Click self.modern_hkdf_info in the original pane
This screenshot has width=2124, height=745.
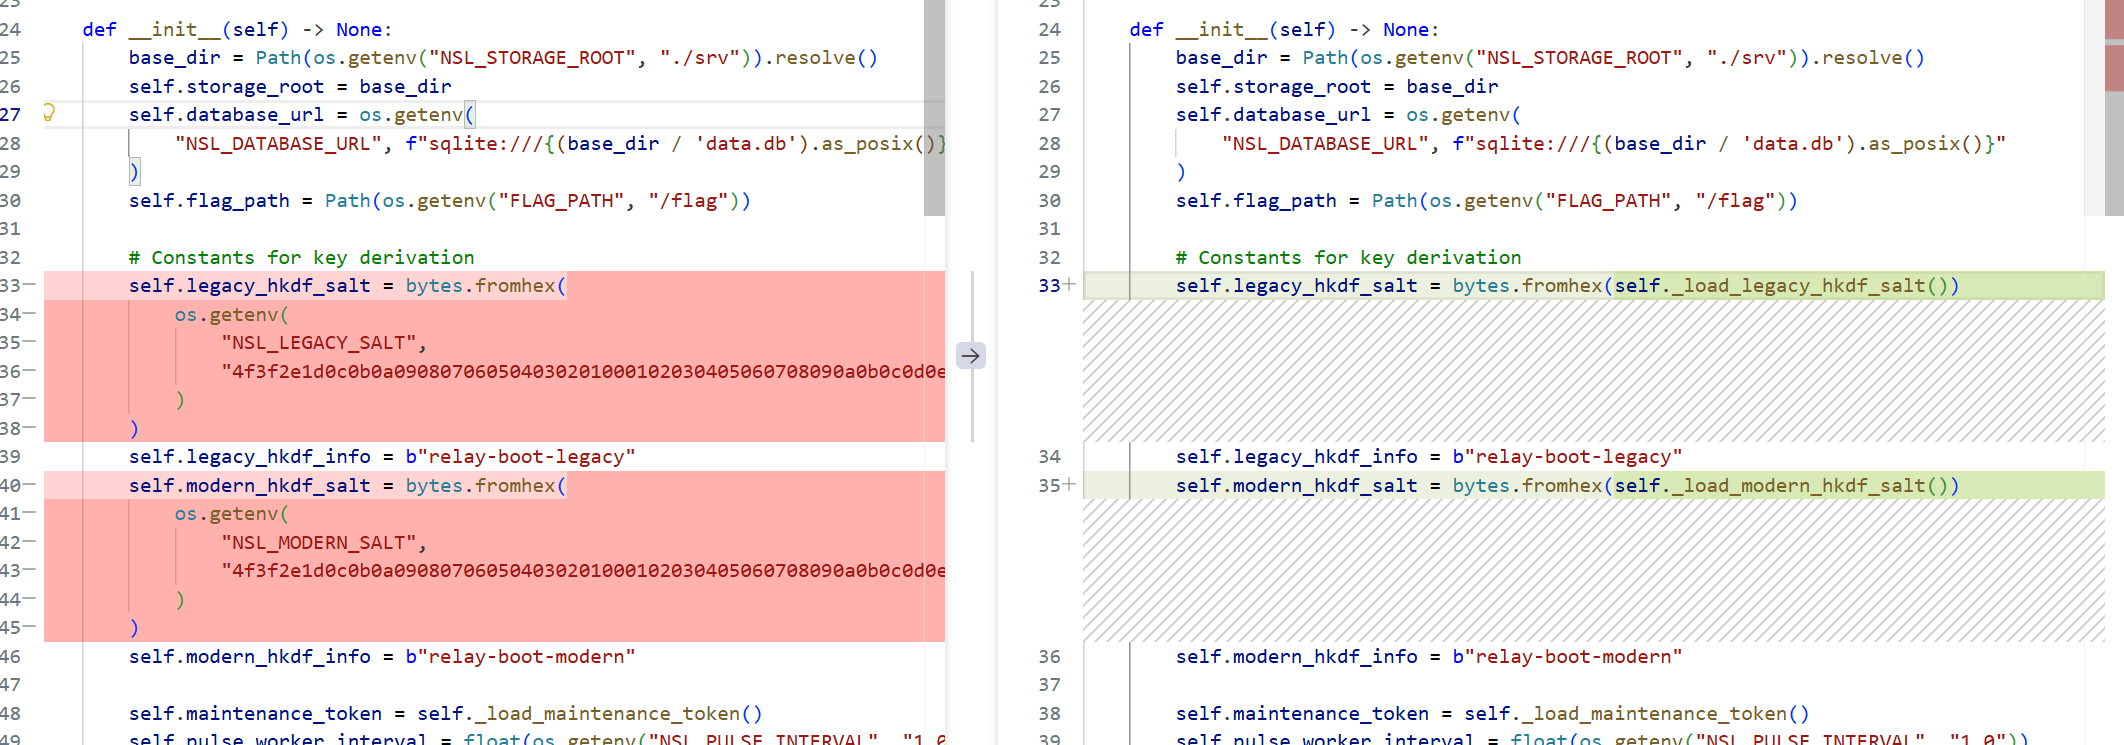[x=249, y=657]
